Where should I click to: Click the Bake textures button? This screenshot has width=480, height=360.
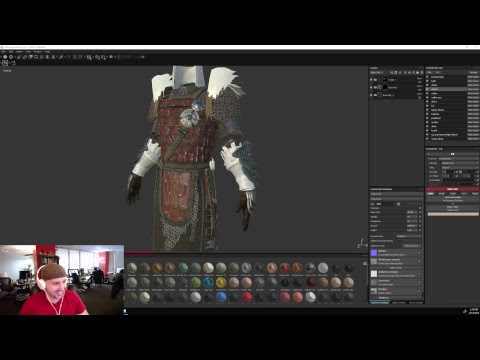[x=411, y=246]
